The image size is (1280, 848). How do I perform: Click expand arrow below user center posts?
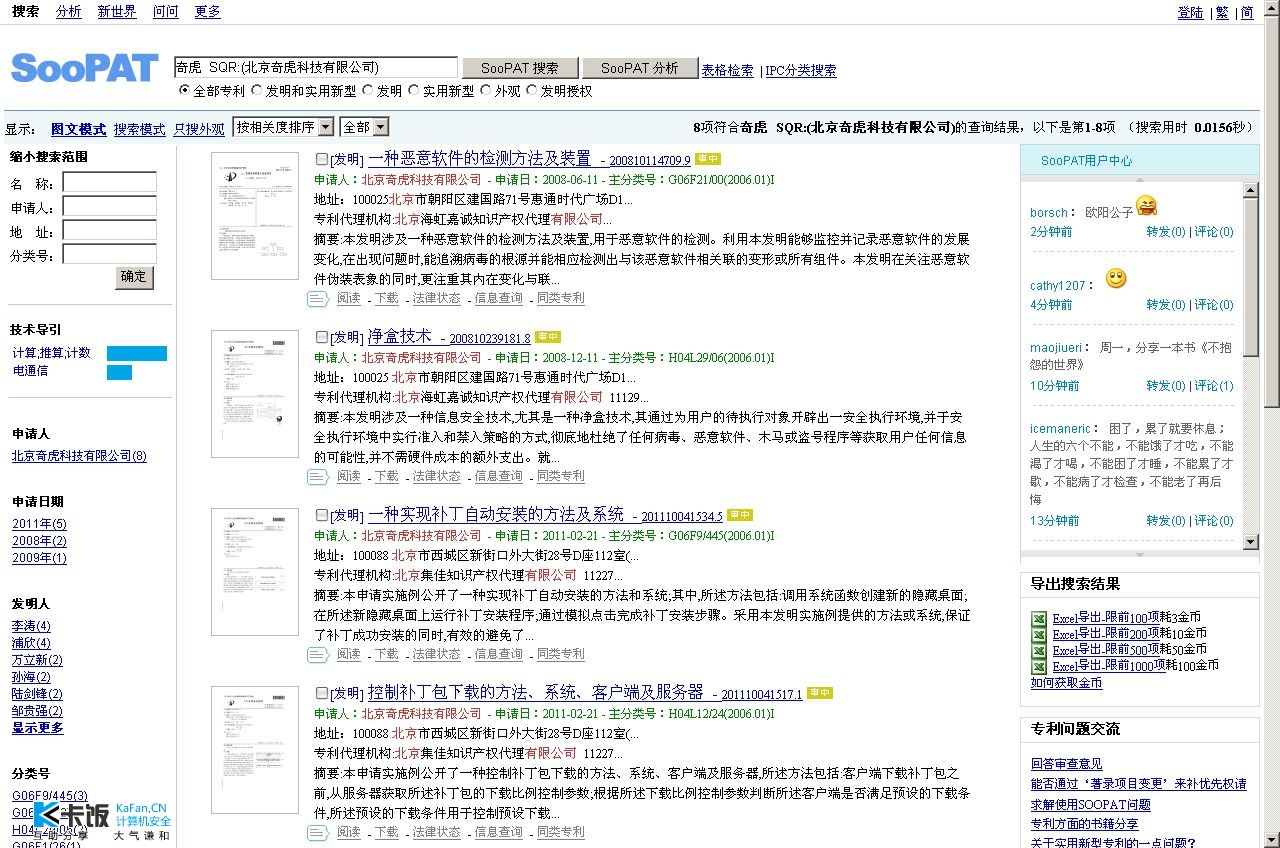[x=1139, y=554]
